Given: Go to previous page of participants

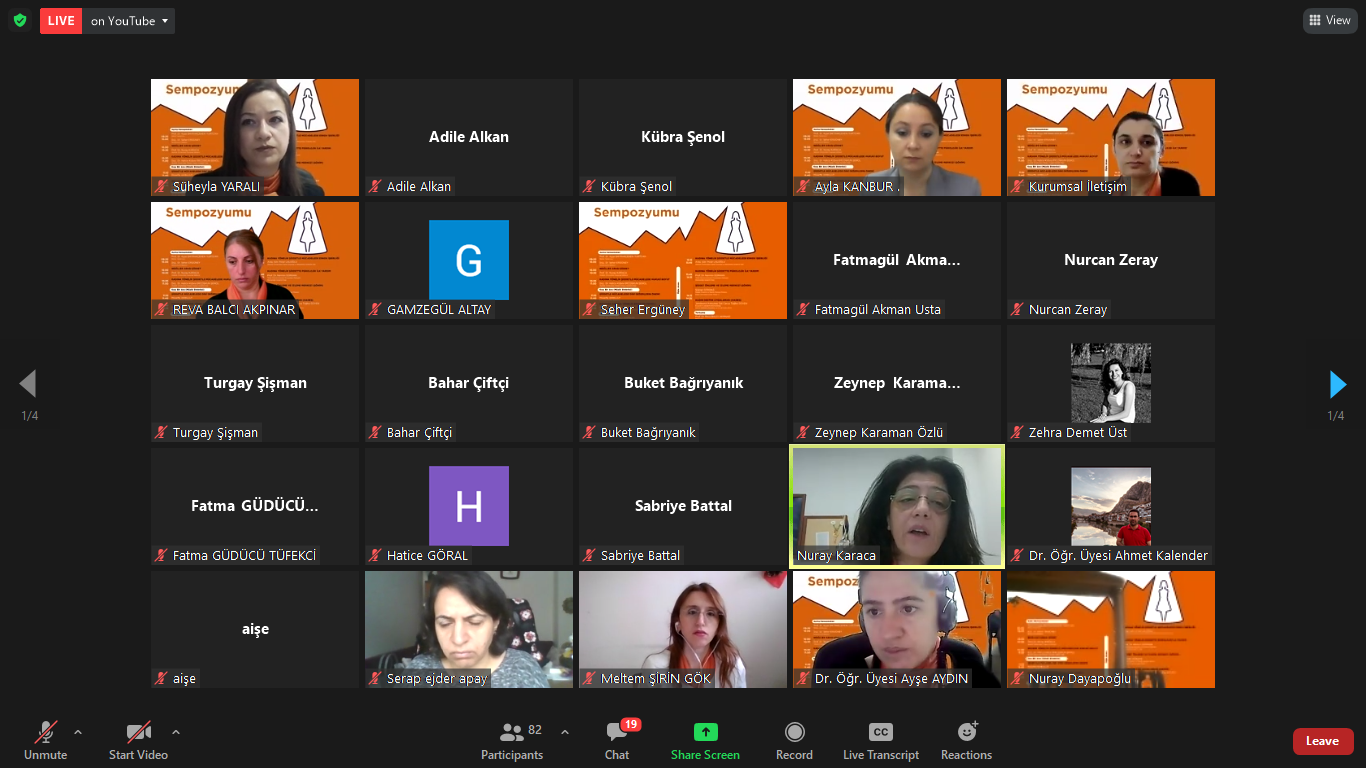Looking at the screenshot, I should (28, 384).
